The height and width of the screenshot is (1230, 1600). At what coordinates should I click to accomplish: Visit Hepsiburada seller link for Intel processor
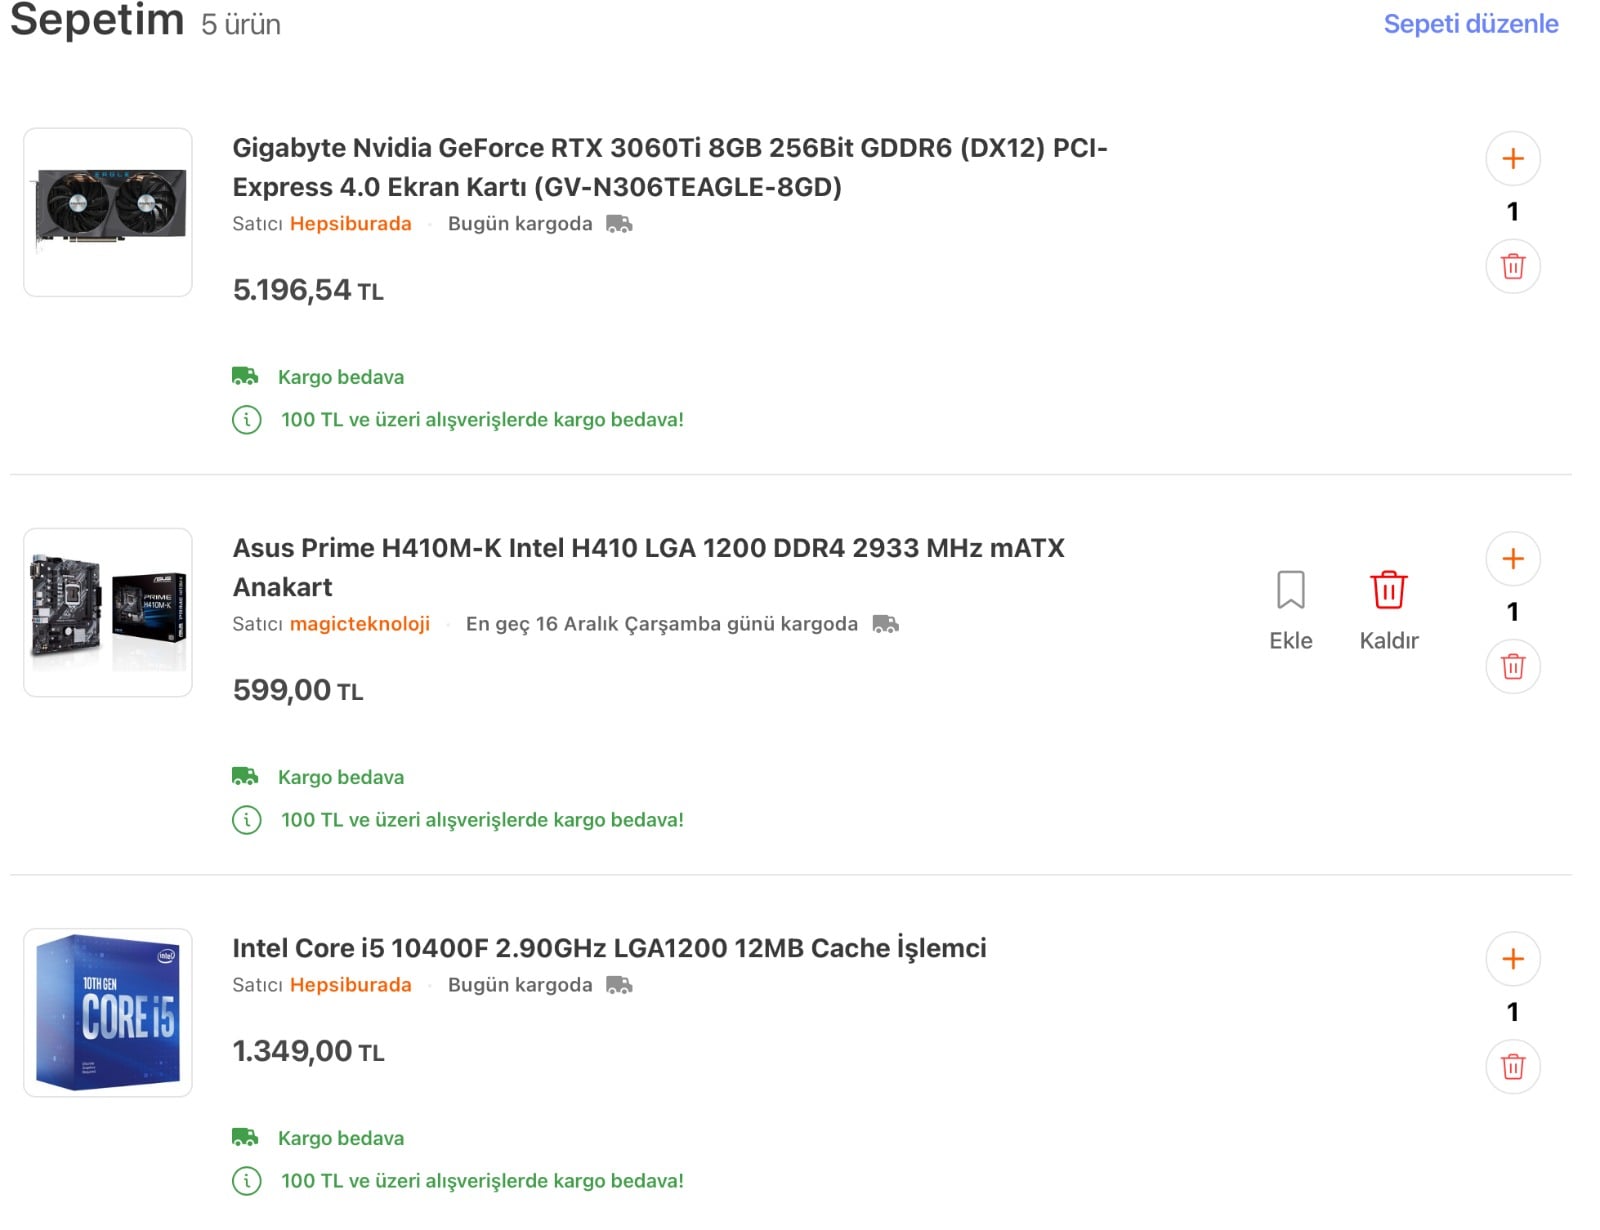[350, 985]
